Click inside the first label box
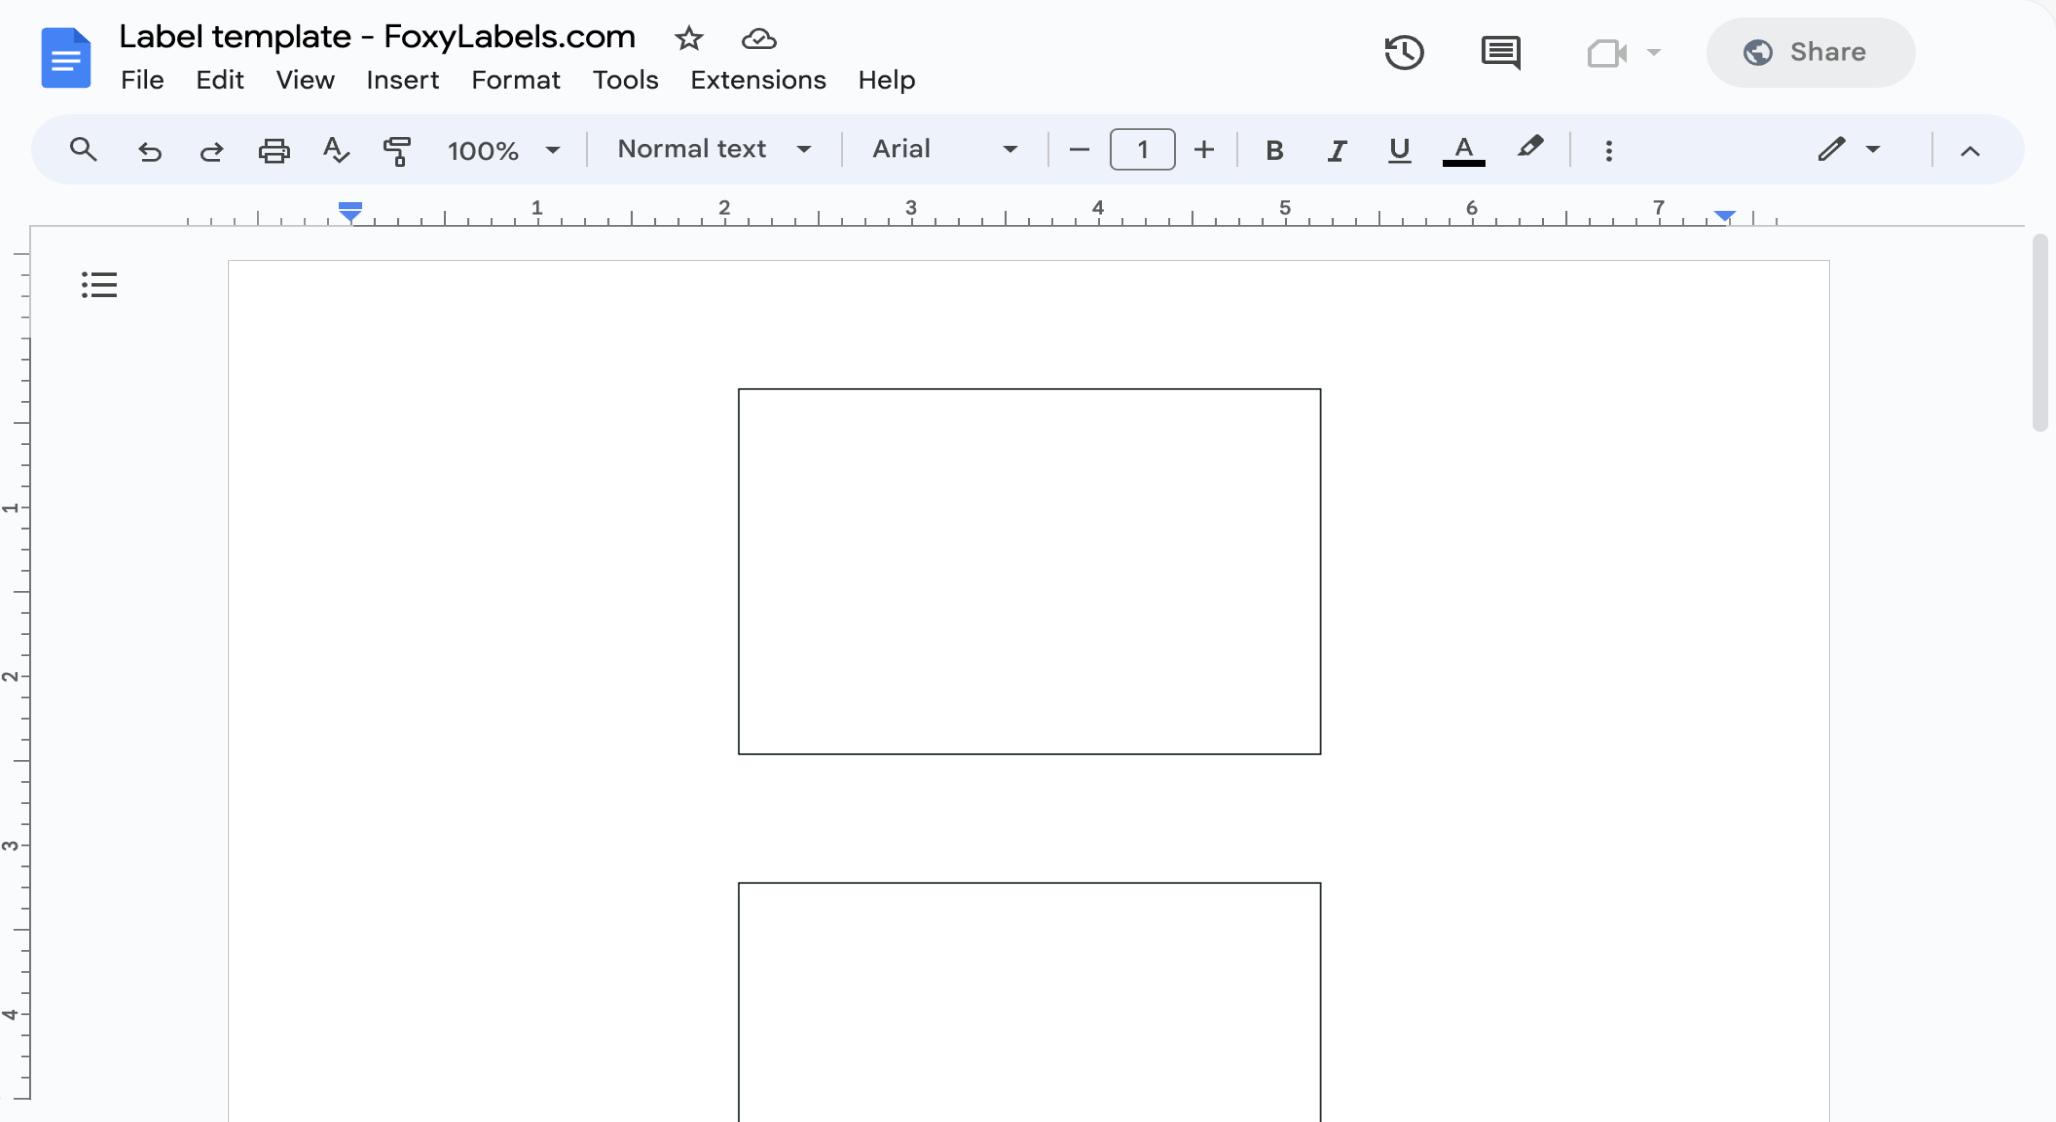The height and width of the screenshot is (1122, 2056). click(1029, 571)
